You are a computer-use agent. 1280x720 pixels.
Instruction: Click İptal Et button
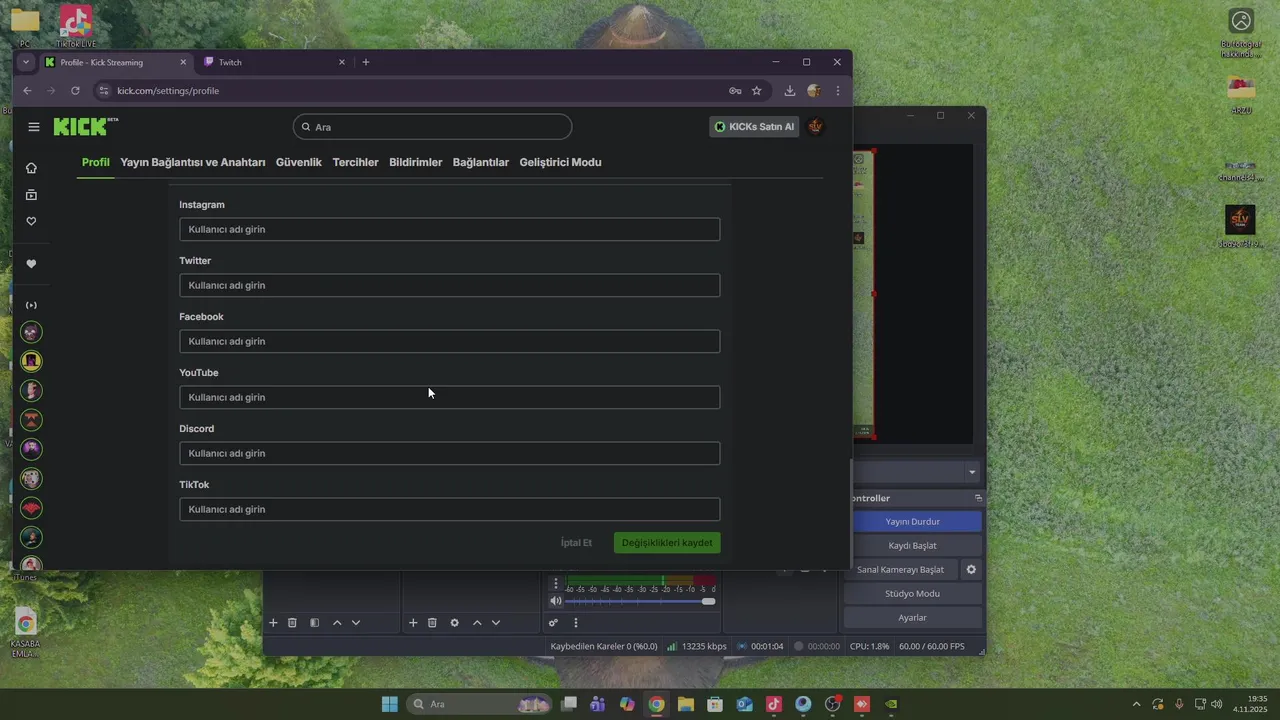[x=576, y=543]
